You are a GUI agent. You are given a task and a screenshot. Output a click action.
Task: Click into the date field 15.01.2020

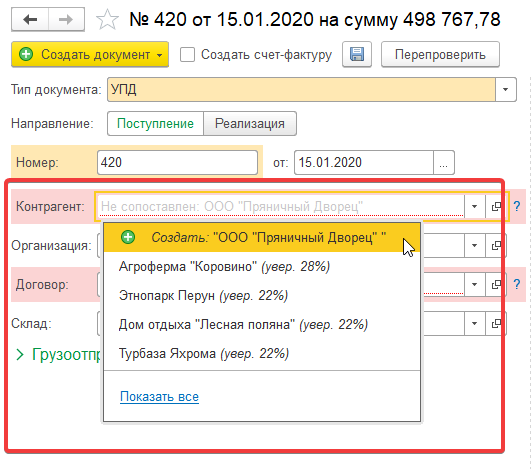[364, 163]
